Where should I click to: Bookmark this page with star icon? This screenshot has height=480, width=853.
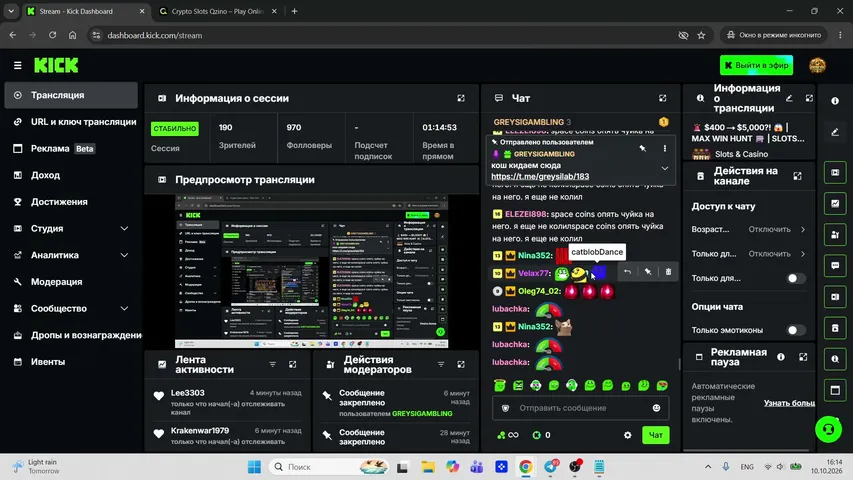(x=701, y=35)
